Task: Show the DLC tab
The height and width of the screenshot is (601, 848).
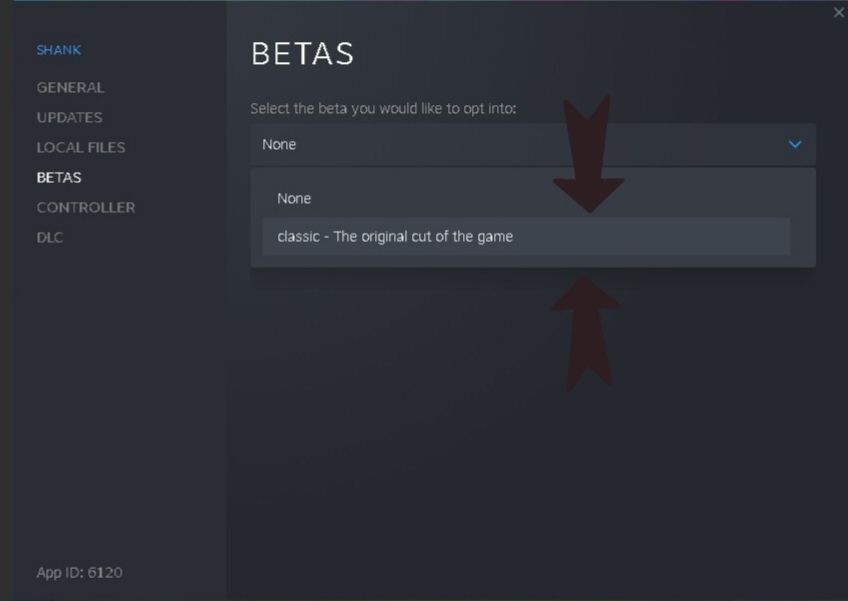Action: pyautogui.click(x=50, y=237)
